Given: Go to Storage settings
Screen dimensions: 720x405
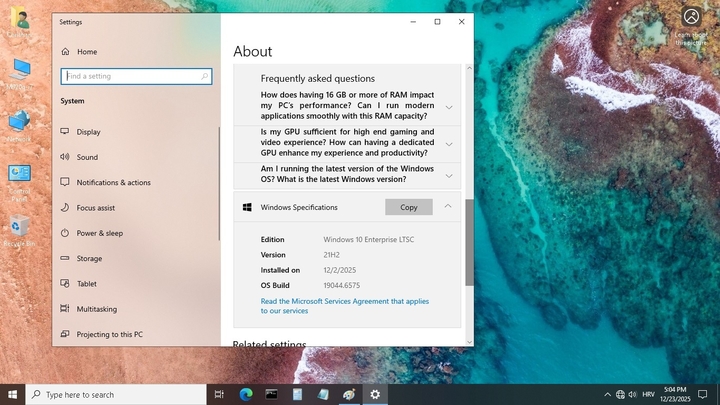Looking at the screenshot, I should click(x=89, y=259).
